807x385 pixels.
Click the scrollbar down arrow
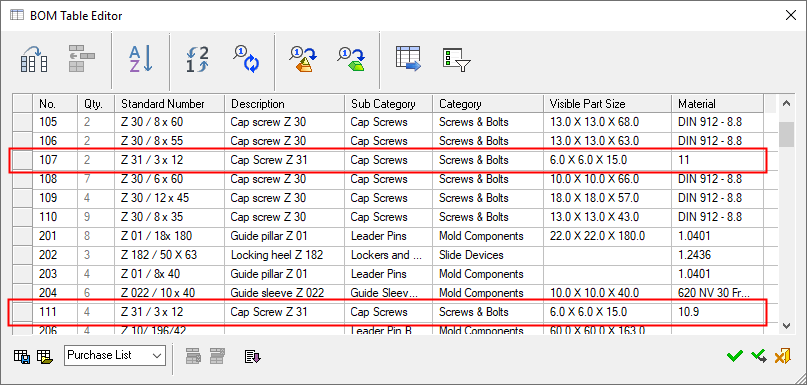click(x=786, y=325)
